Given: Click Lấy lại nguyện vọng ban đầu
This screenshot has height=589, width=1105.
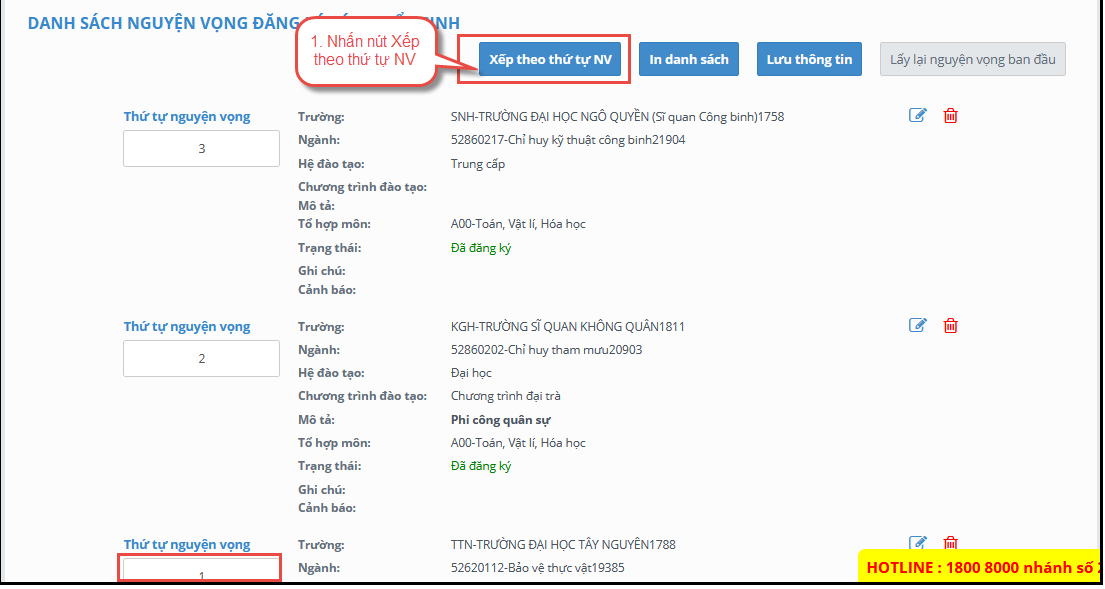Looking at the screenshot, I should click(x=973, y=59).
